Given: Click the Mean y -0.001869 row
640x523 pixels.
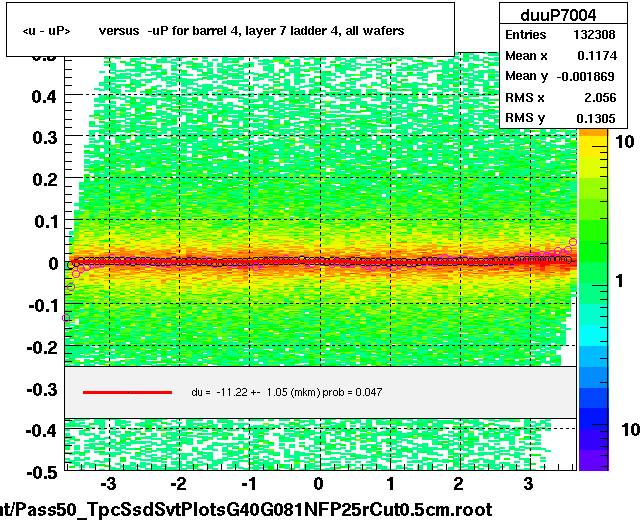Looking at the screenshot, I should 560,76.
